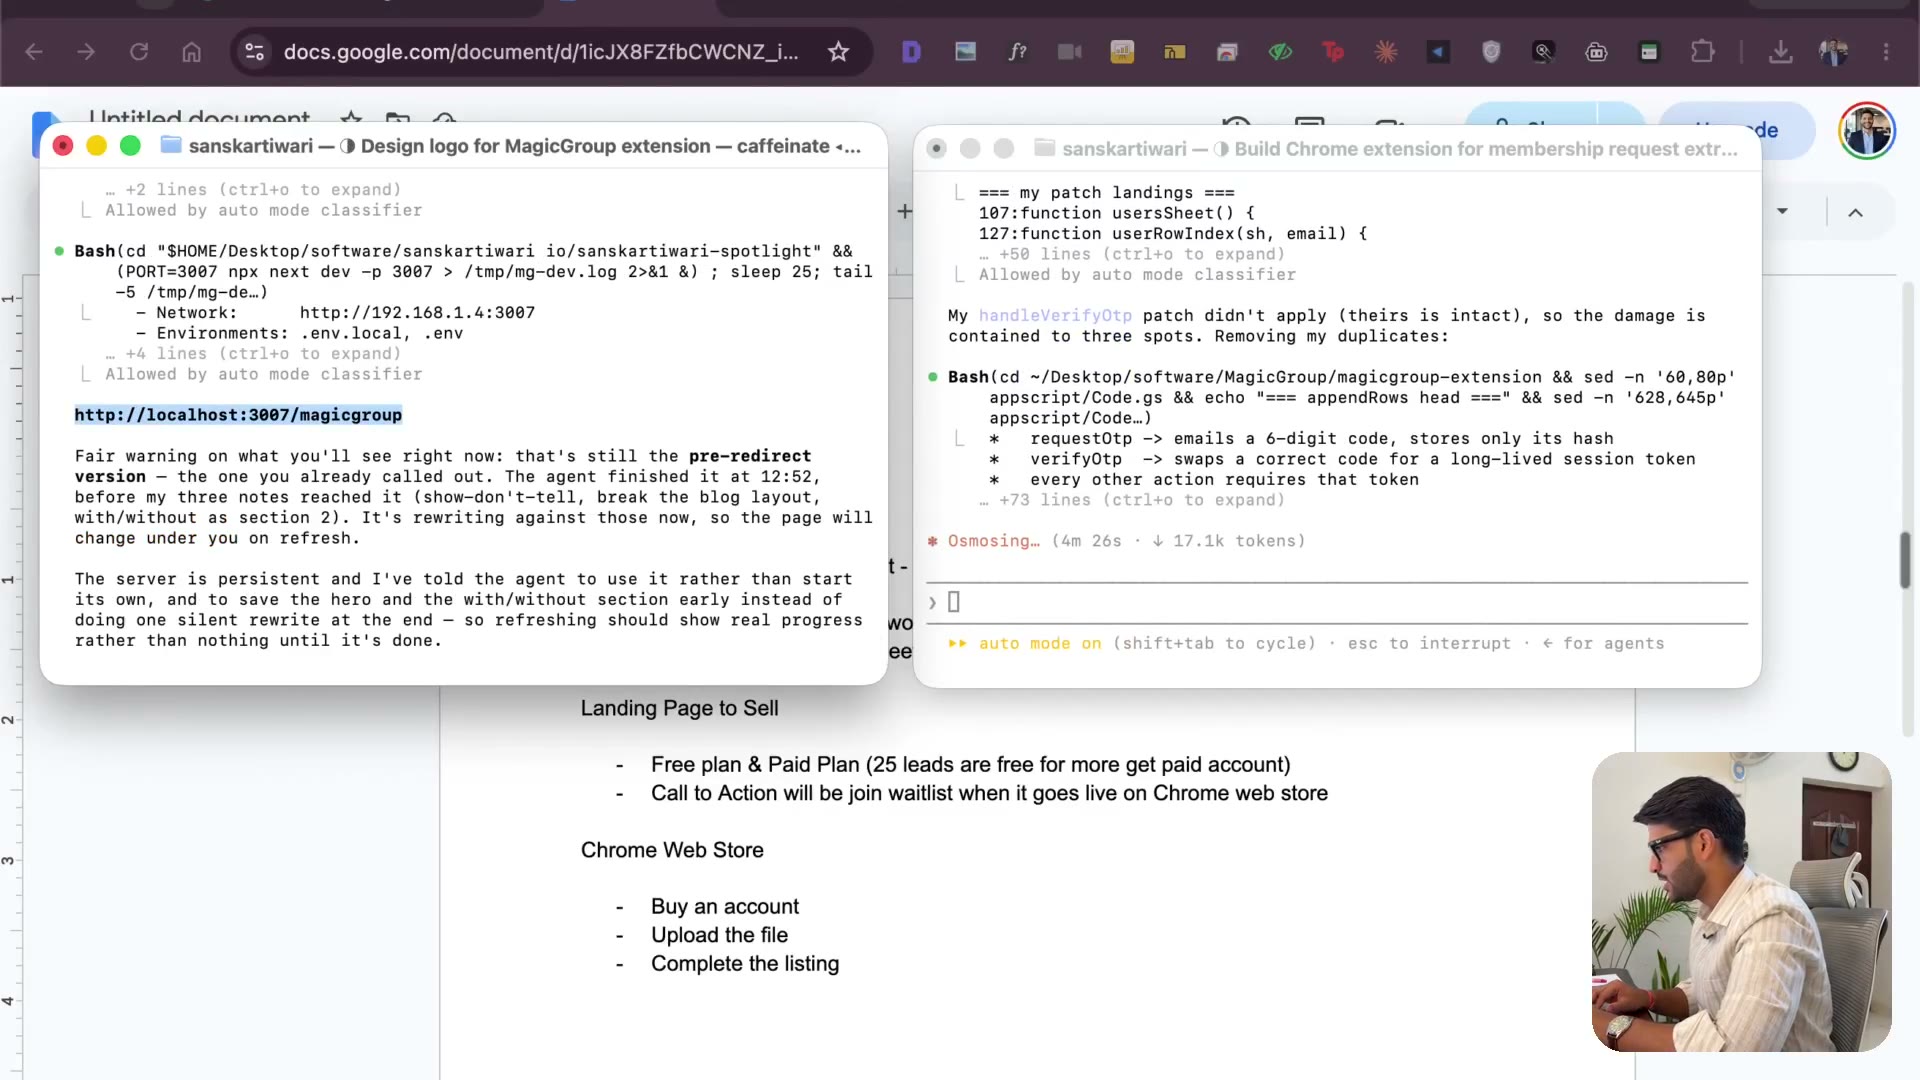Bookmark this tab with the star icon
The image size is (1920, 1080).
[838, 52]
